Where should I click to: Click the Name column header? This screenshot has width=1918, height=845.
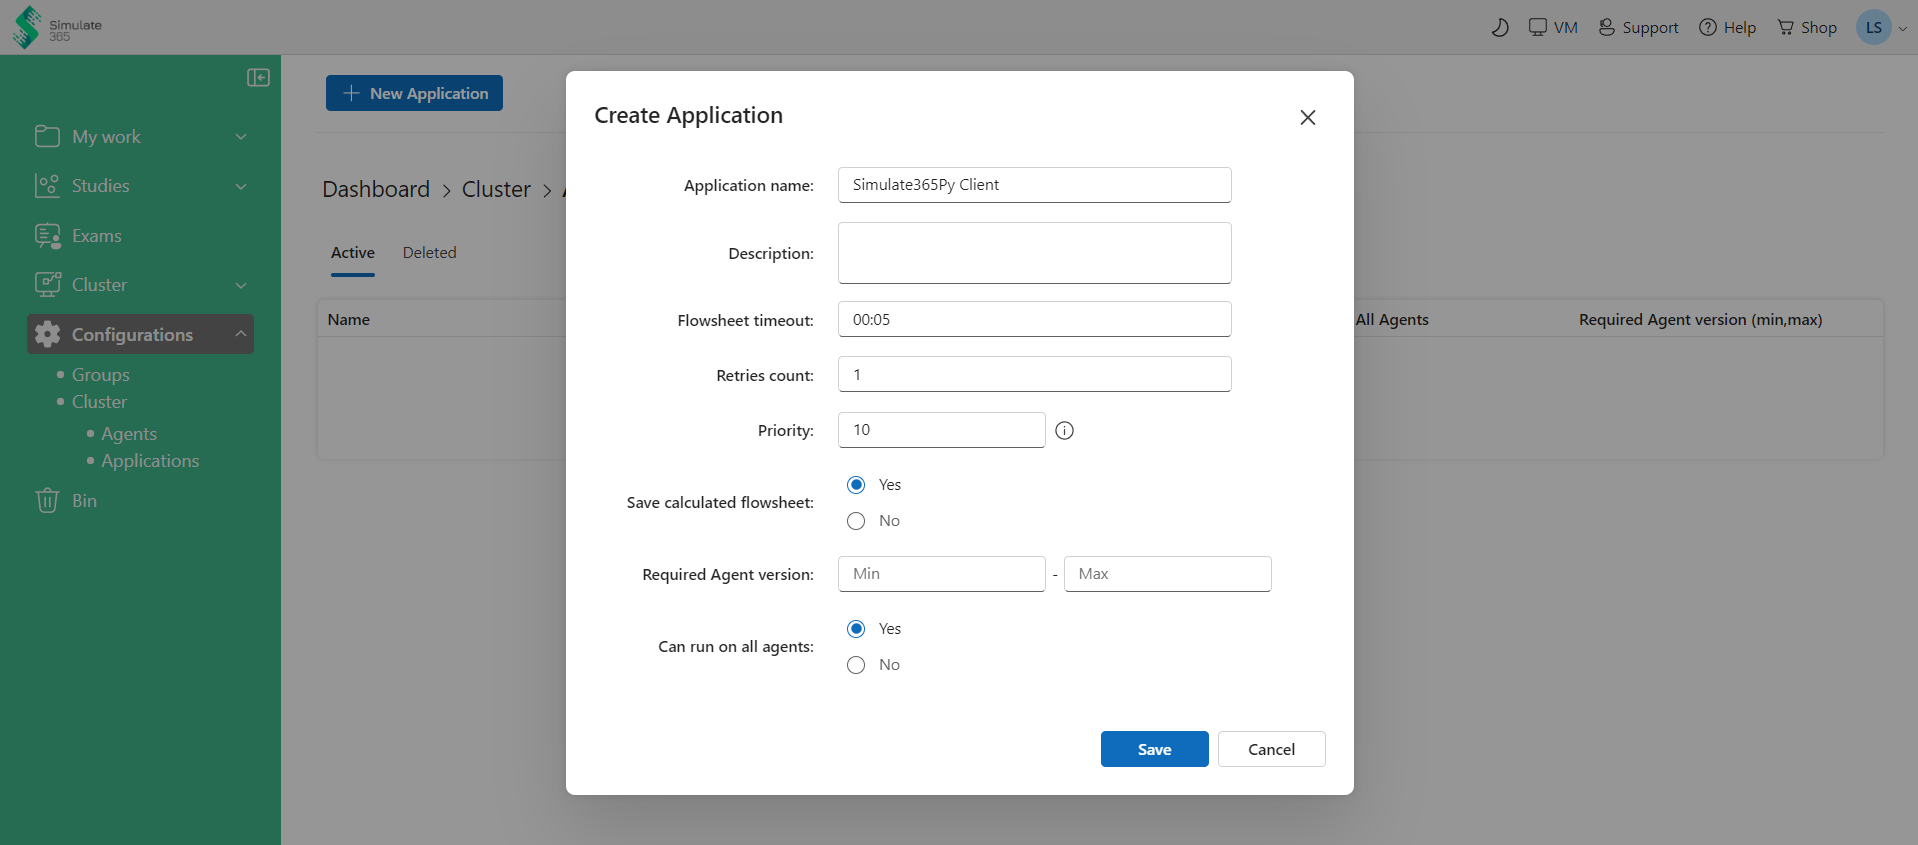tap(349, 320)
